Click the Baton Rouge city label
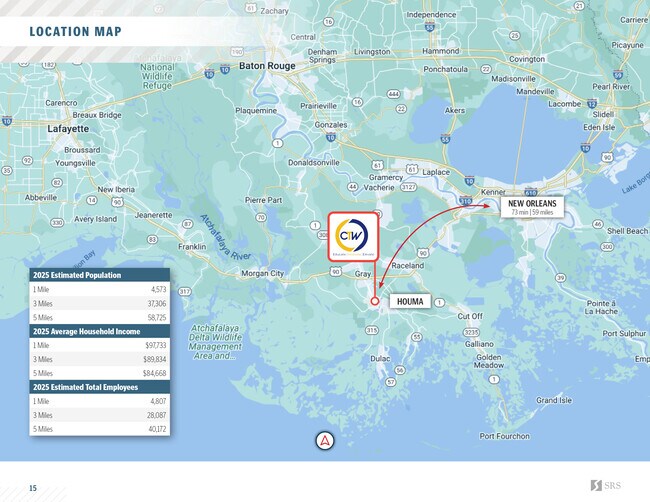 266,66
